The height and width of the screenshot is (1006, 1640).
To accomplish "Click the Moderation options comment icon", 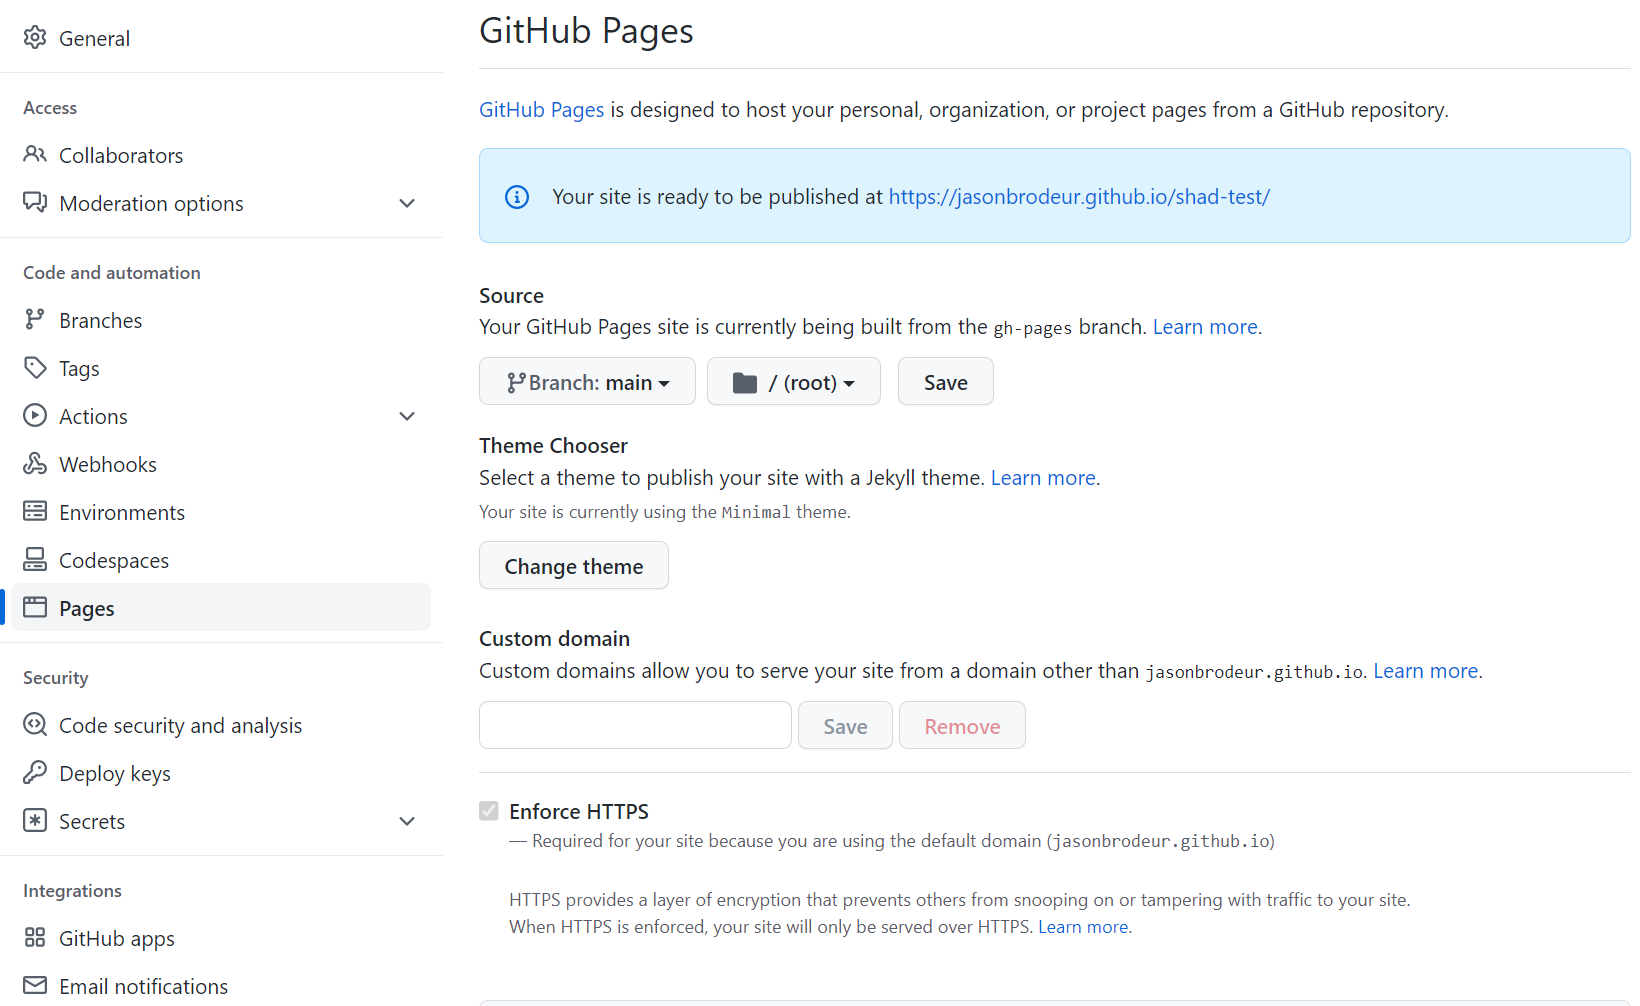I will [x=35, y=203].
